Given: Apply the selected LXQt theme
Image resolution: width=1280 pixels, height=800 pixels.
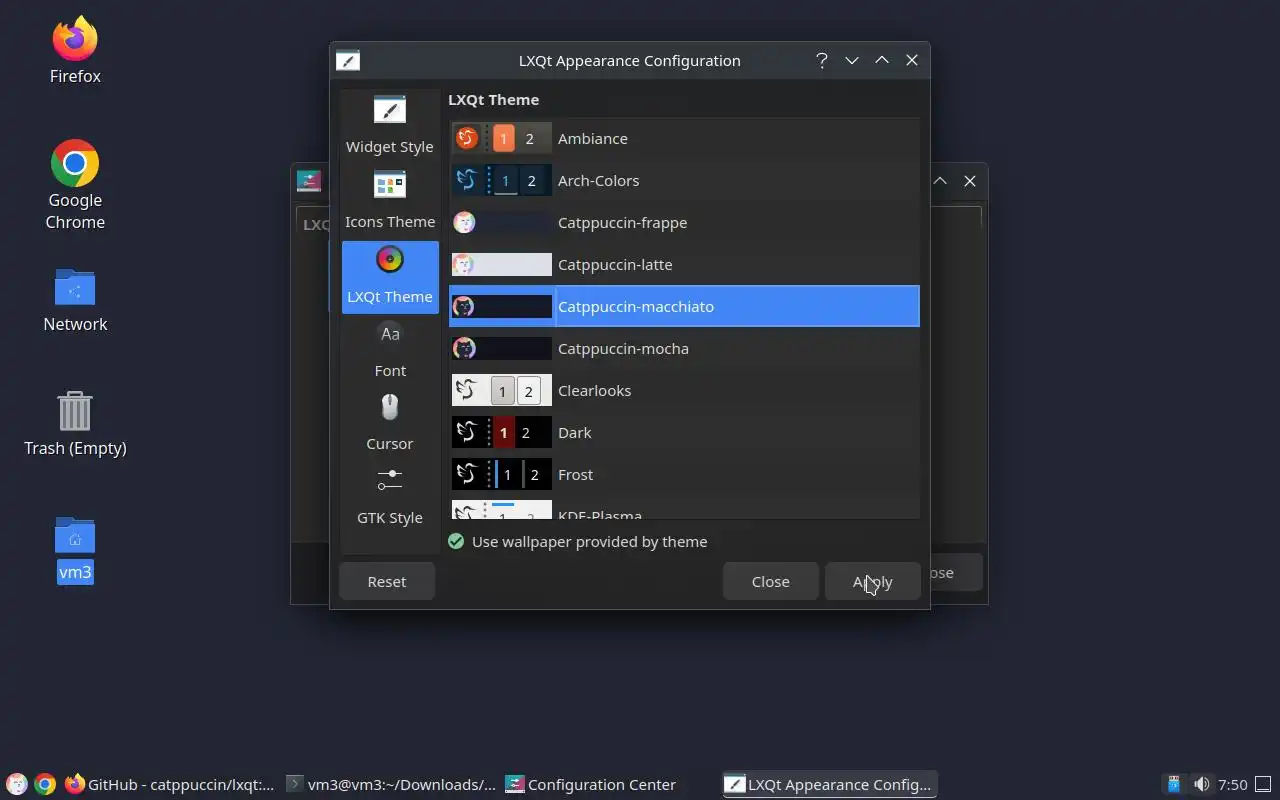Looking at the screenshot, I should [x=873, y=582].
